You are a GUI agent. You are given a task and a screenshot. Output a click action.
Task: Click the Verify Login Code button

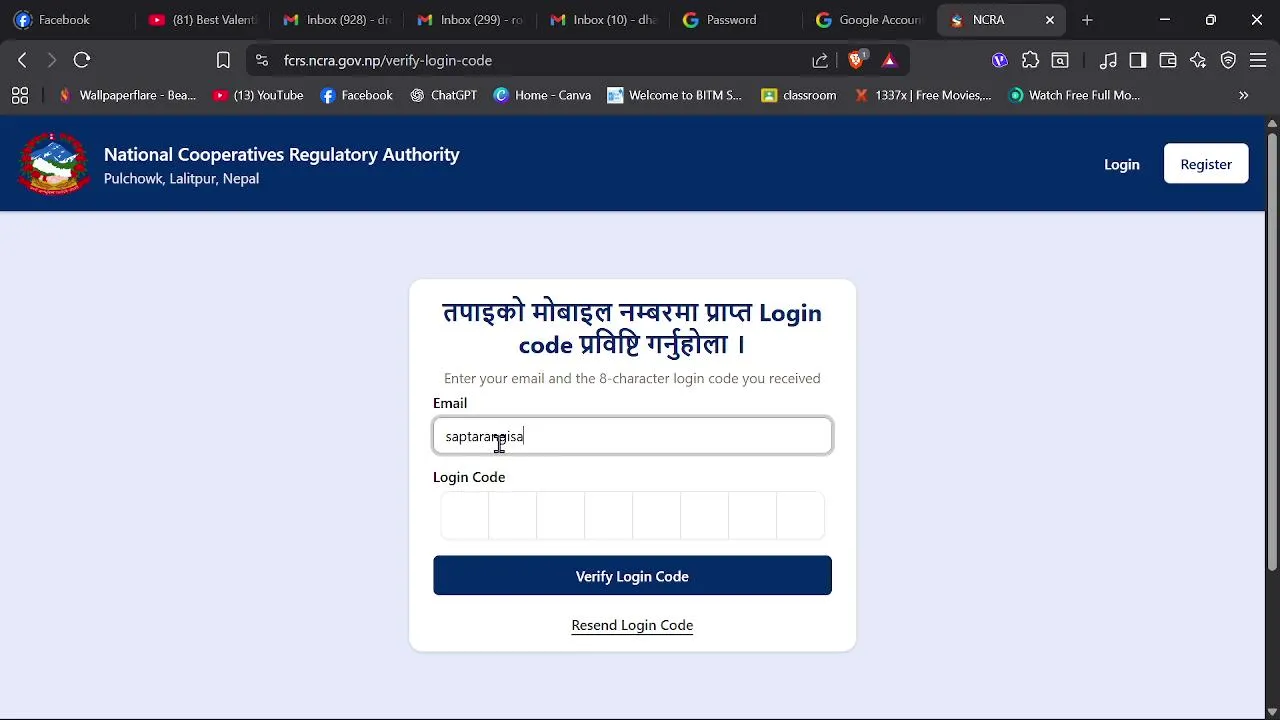(x=632, y=576)
